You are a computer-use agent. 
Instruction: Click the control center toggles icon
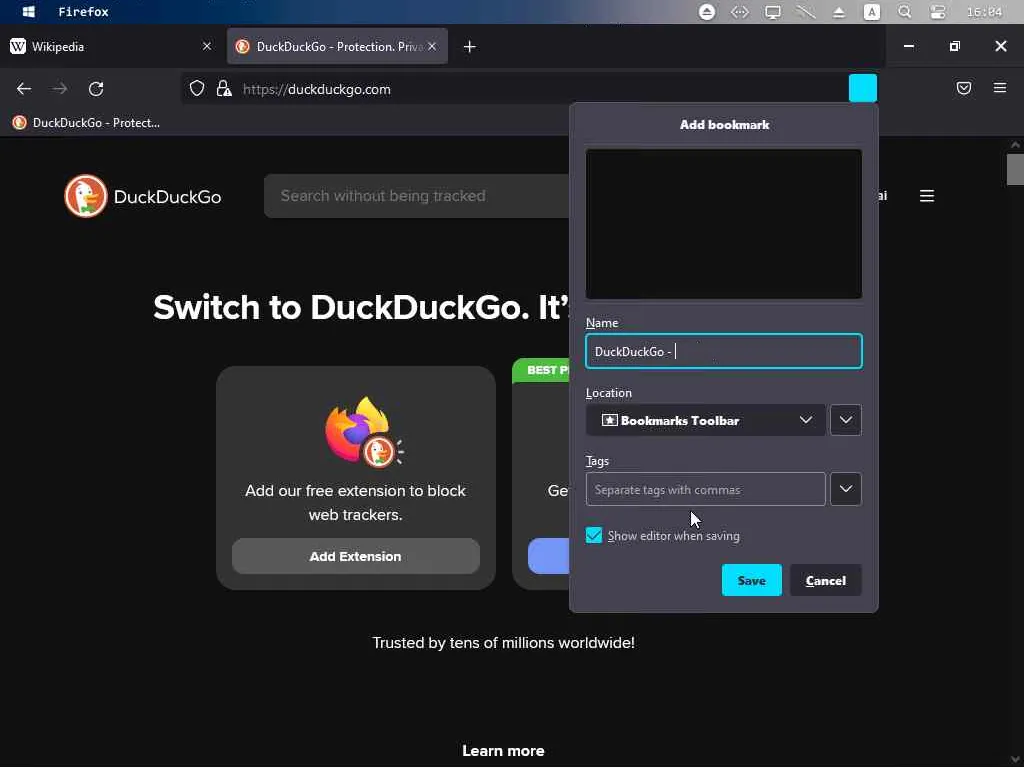[938, 12]
